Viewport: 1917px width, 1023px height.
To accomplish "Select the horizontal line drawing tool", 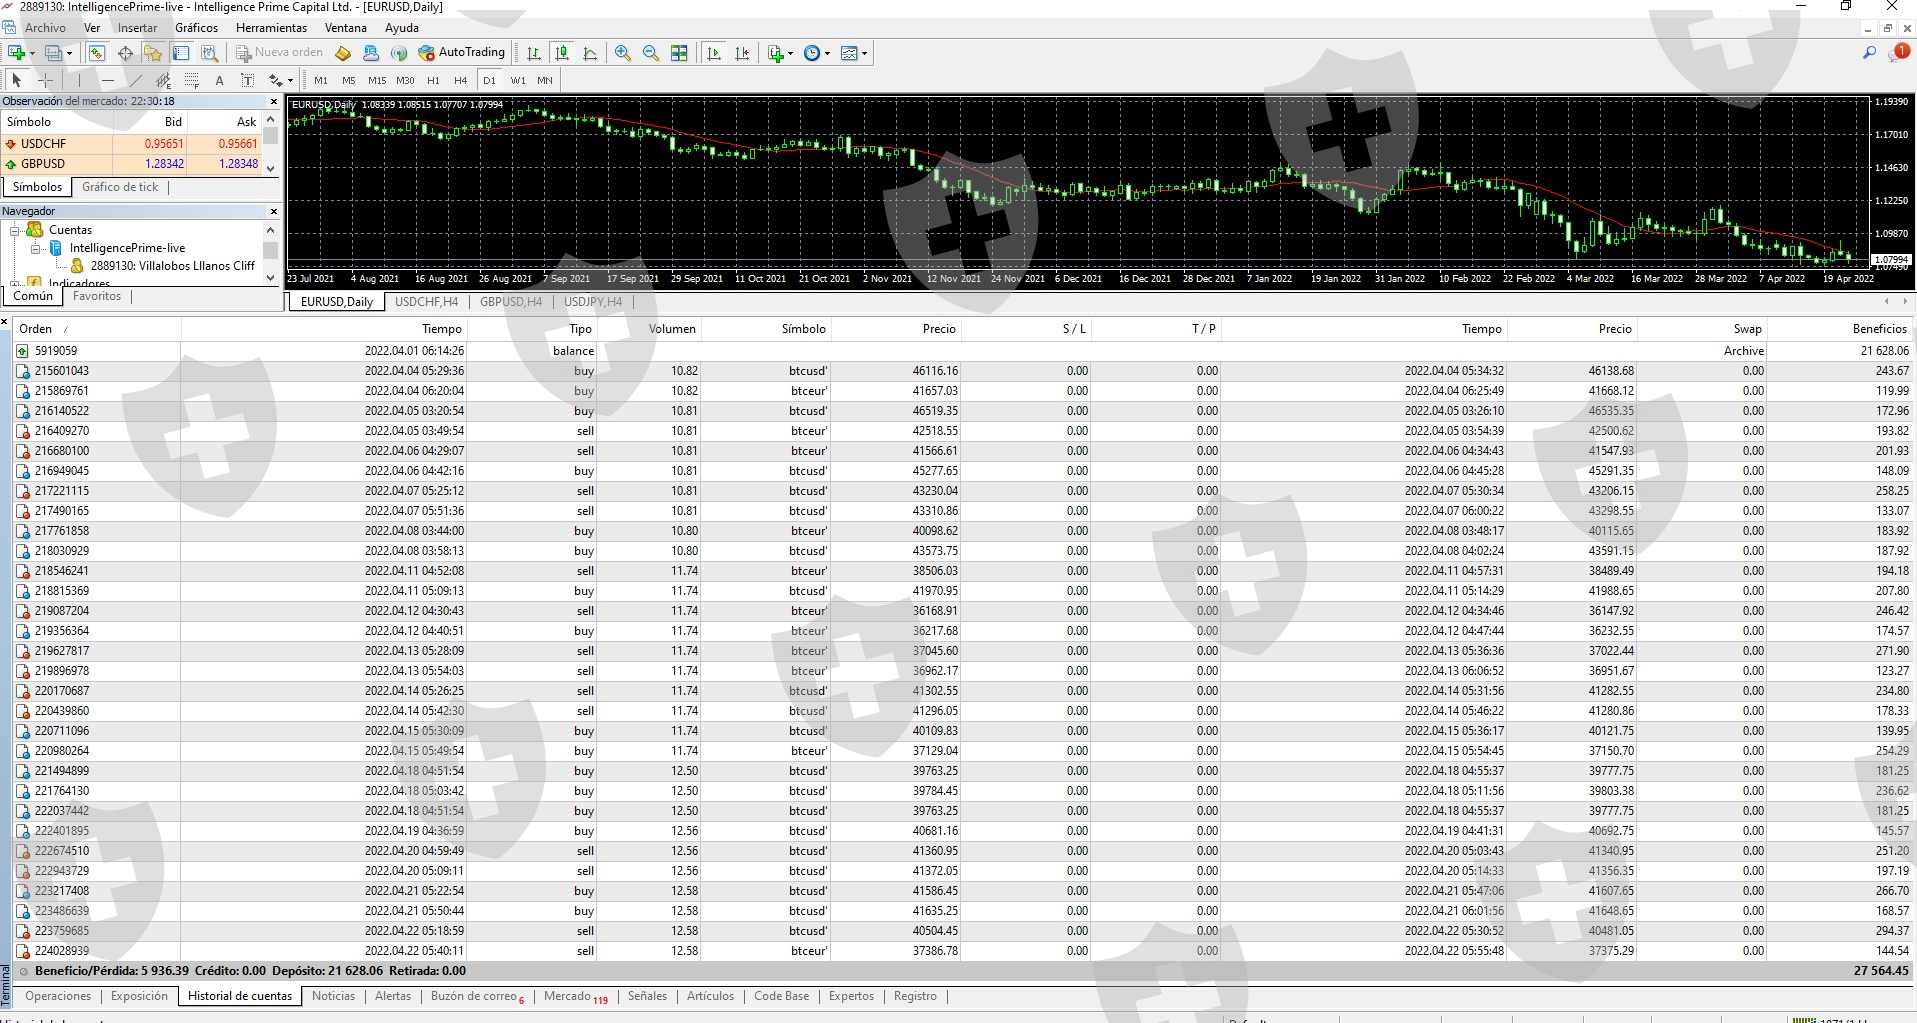I will coord(107,80).
